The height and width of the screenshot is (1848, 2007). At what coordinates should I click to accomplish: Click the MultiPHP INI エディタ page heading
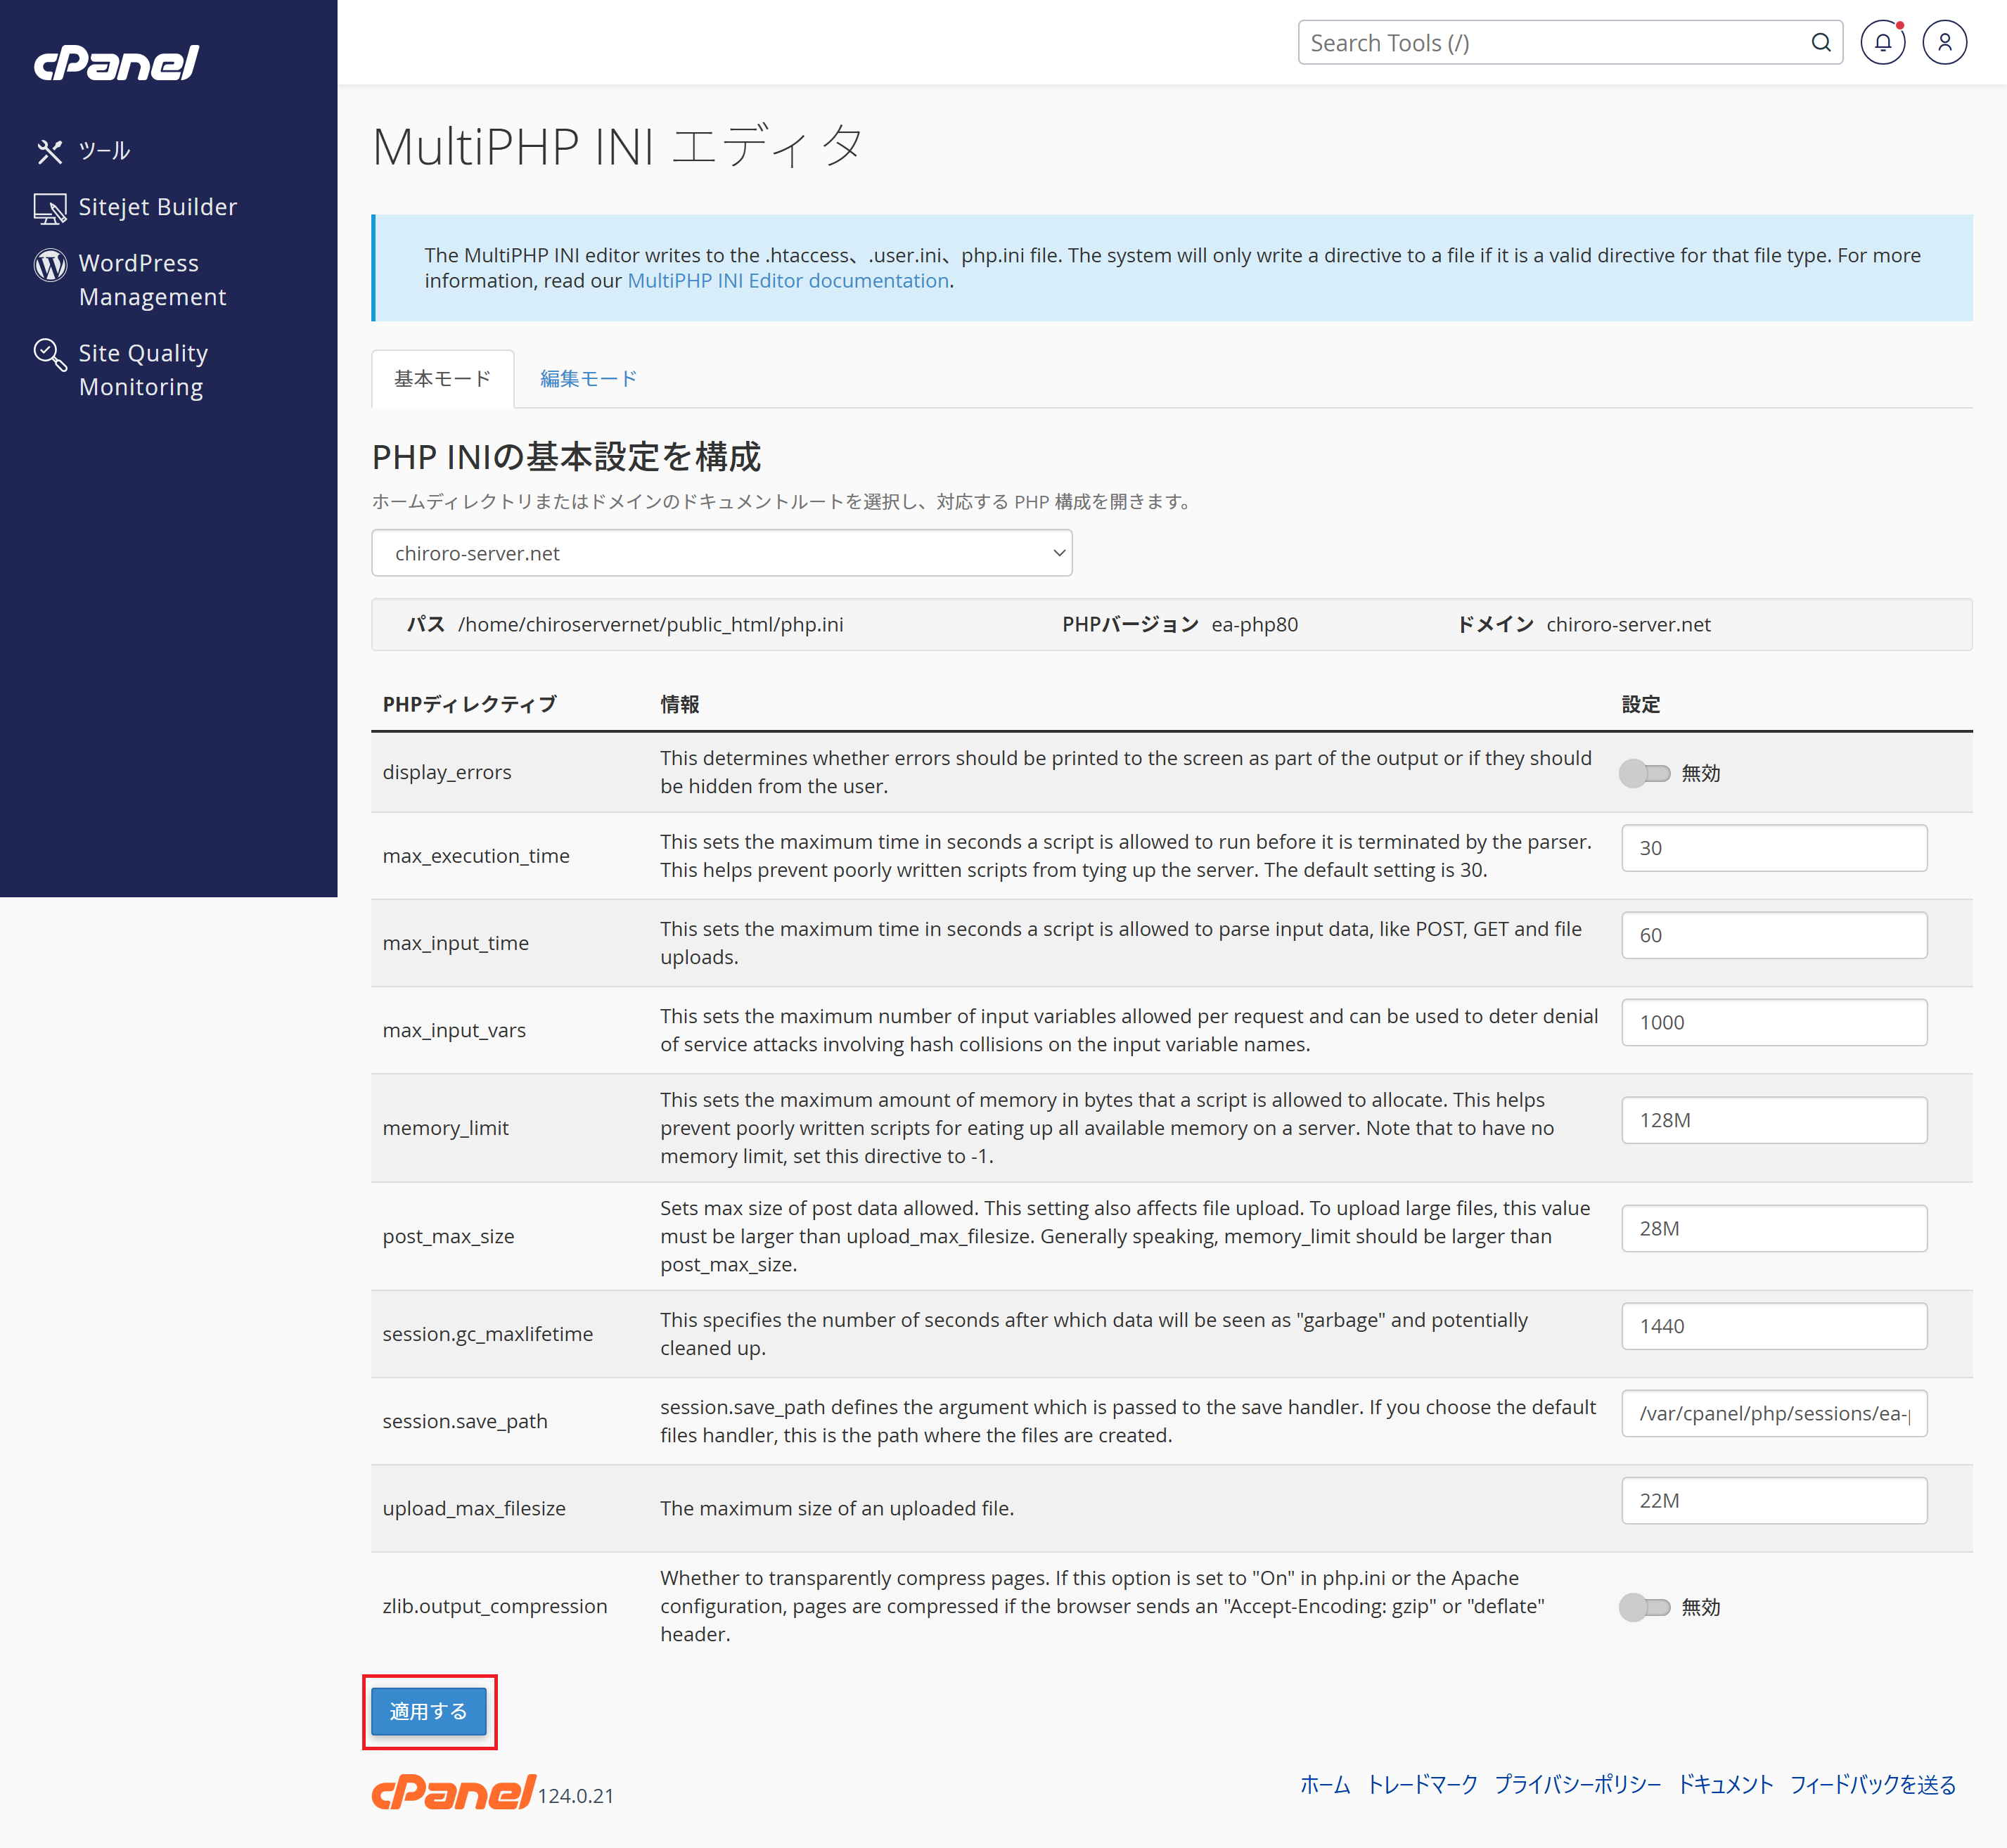(617, 146)
